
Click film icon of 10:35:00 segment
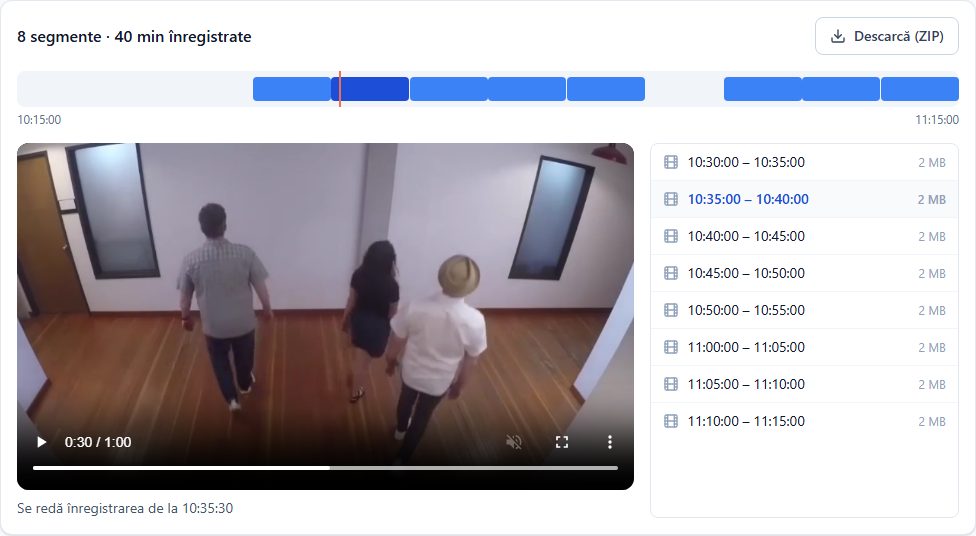click(x=671, y=199)
